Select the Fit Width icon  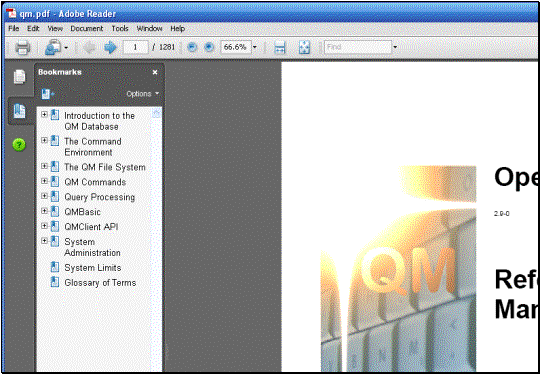tap(280, 48)
